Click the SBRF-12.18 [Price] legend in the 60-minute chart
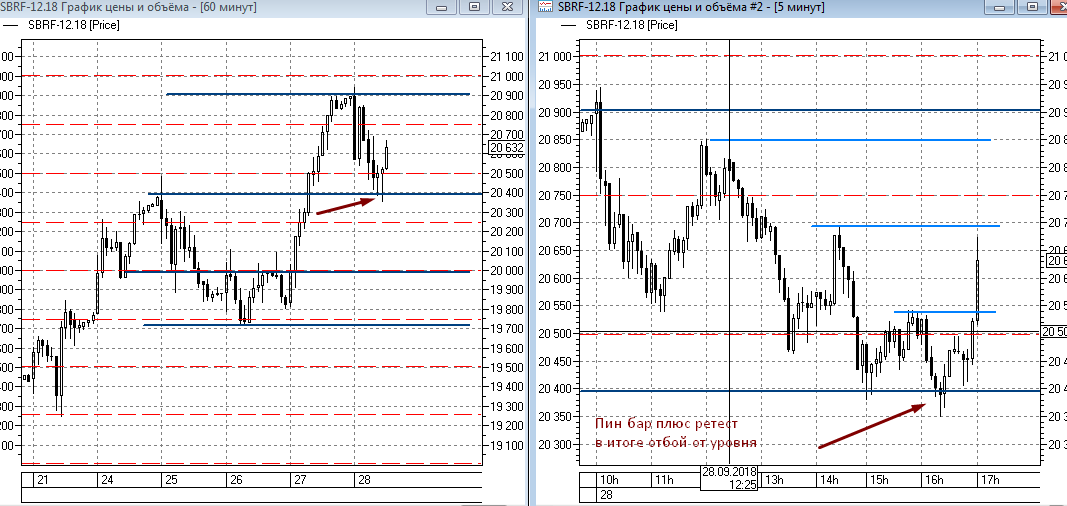 point(71,24)
